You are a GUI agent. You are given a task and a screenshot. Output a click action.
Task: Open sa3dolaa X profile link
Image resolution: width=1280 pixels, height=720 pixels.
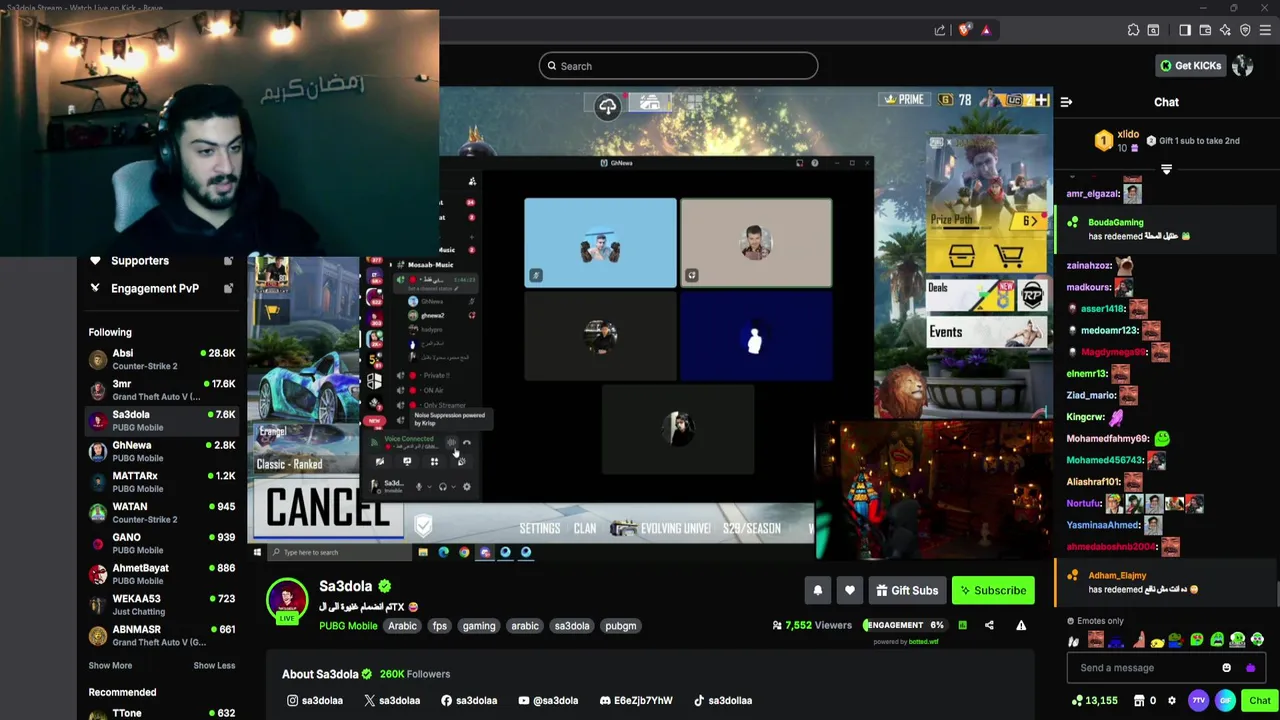[392, 700]
